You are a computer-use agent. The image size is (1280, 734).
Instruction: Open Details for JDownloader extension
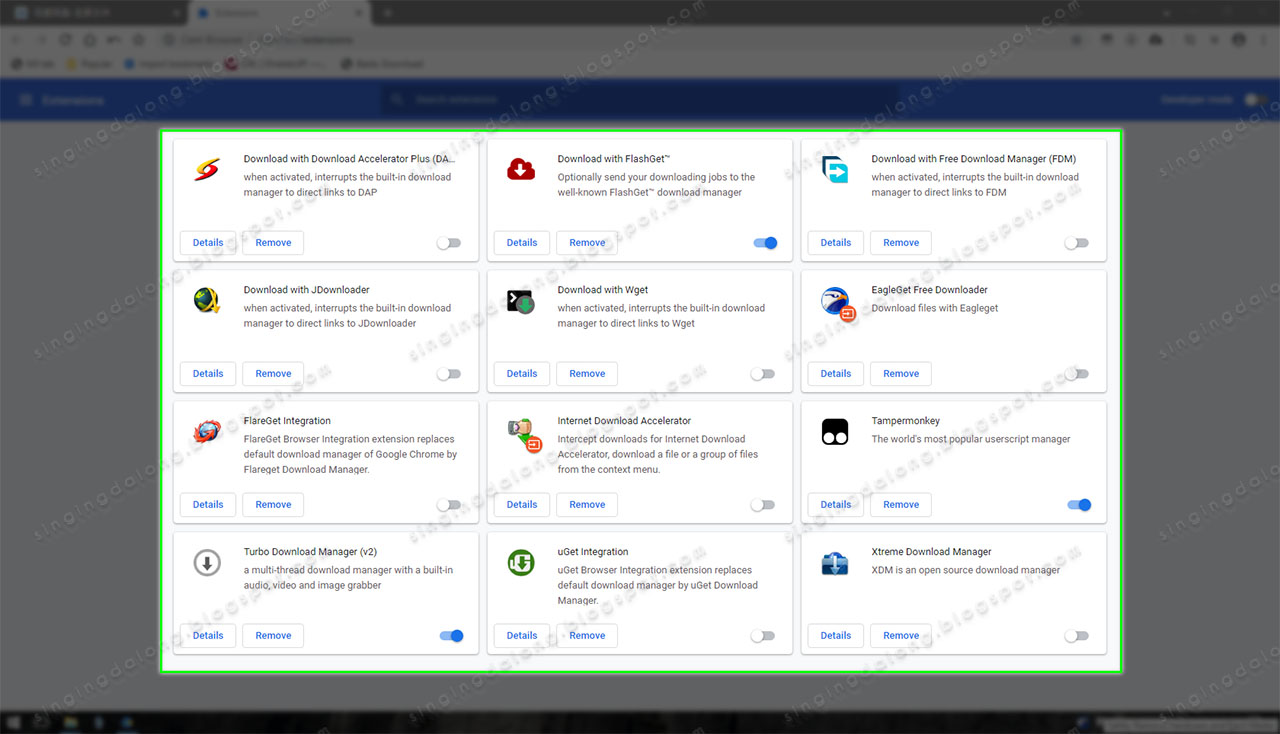click(x=208, y=374)
